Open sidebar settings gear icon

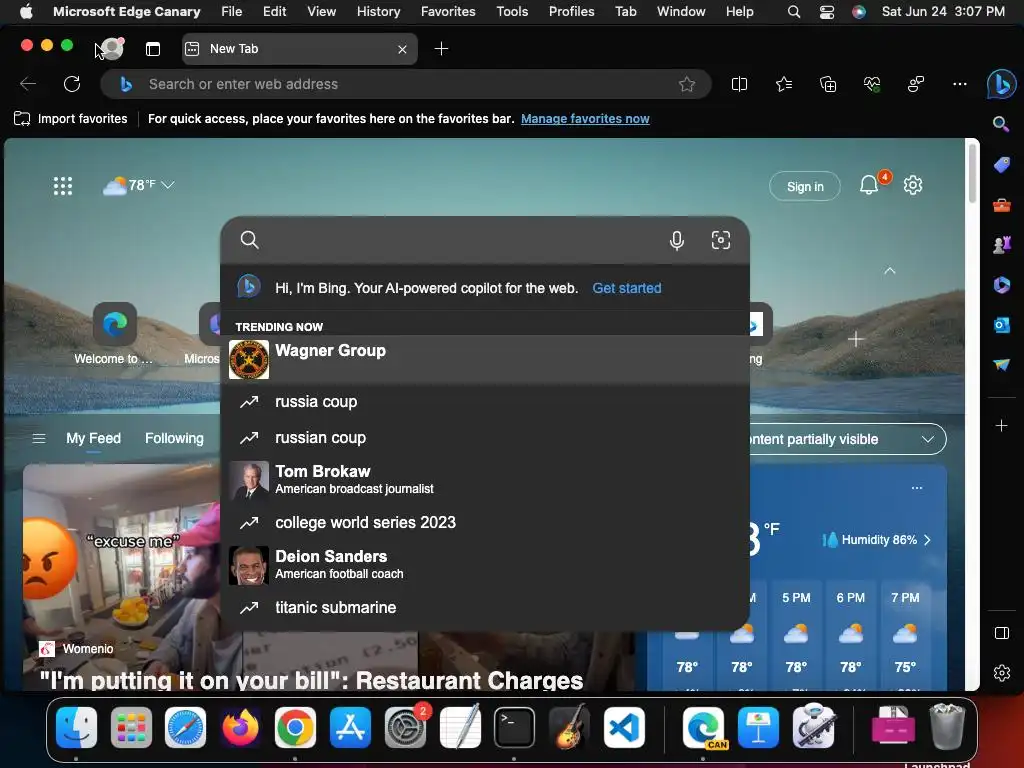tap(1002, 673)
